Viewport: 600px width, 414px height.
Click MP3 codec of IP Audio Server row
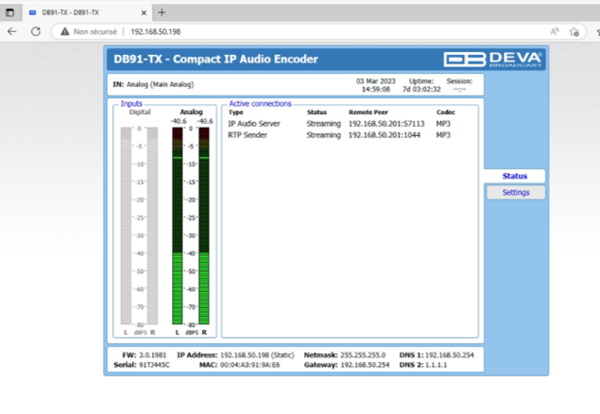point(443,124)
